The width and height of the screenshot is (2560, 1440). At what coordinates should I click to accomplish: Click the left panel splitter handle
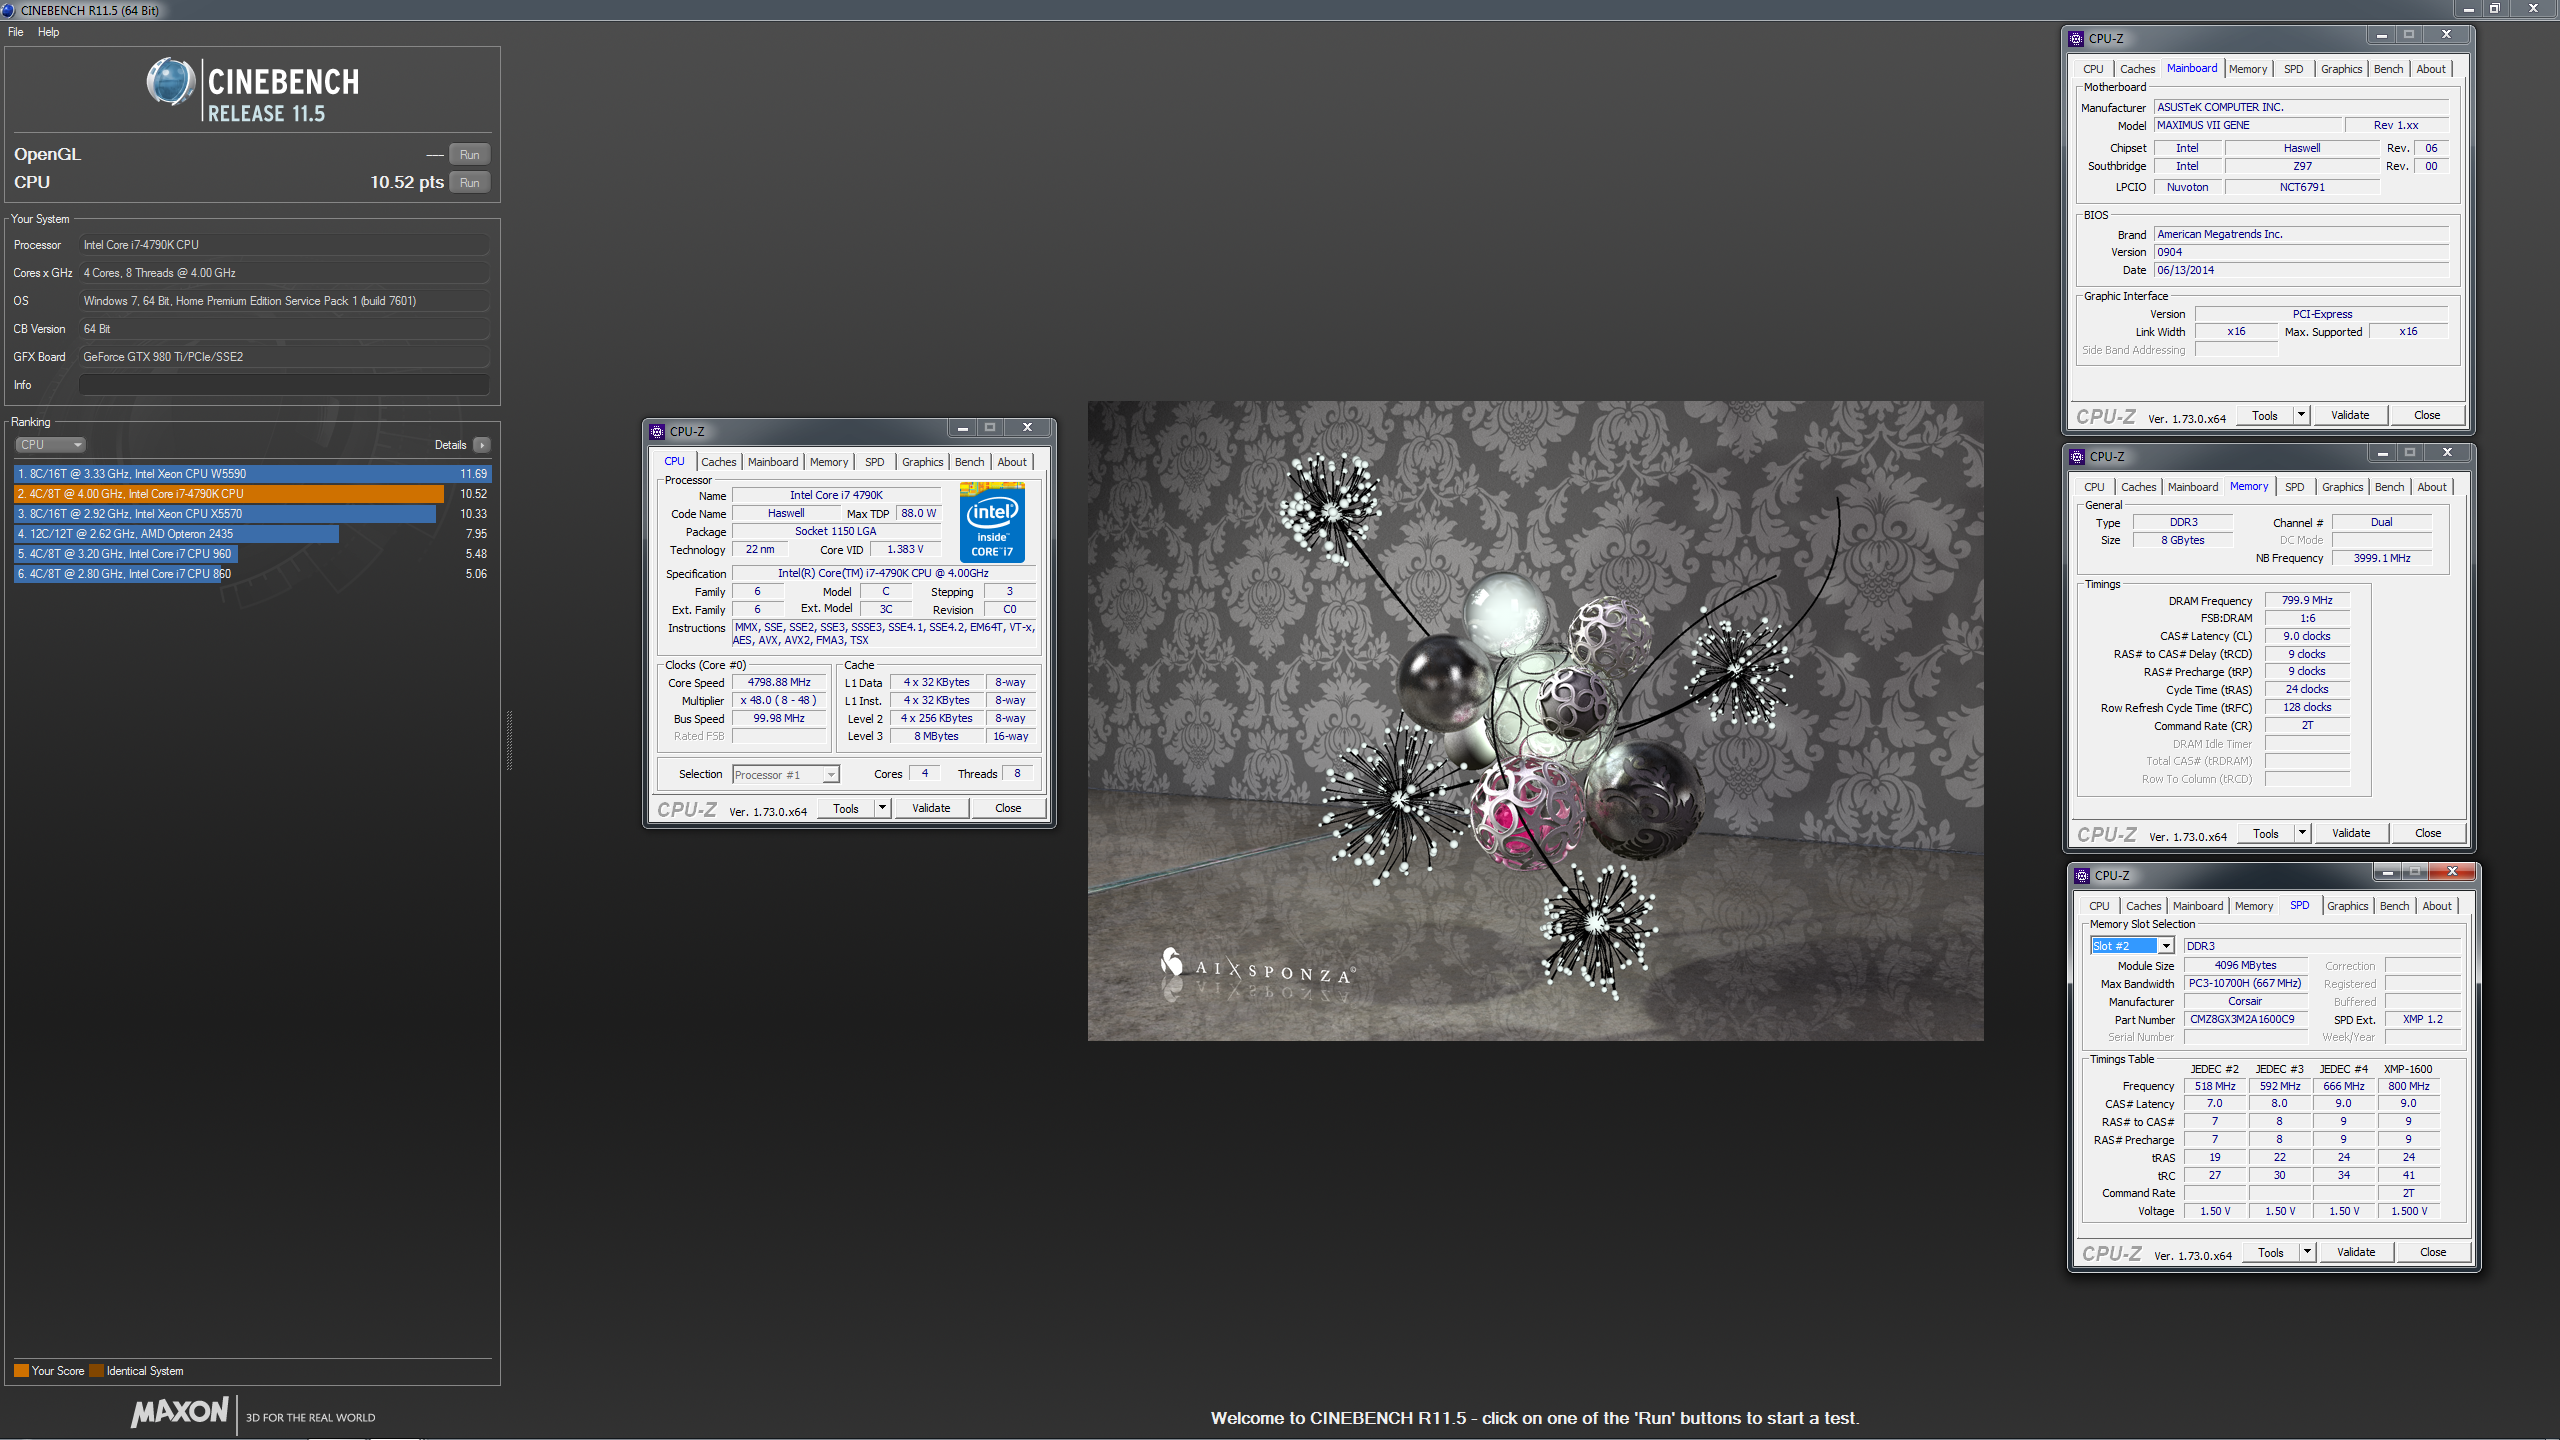point(509,740)
